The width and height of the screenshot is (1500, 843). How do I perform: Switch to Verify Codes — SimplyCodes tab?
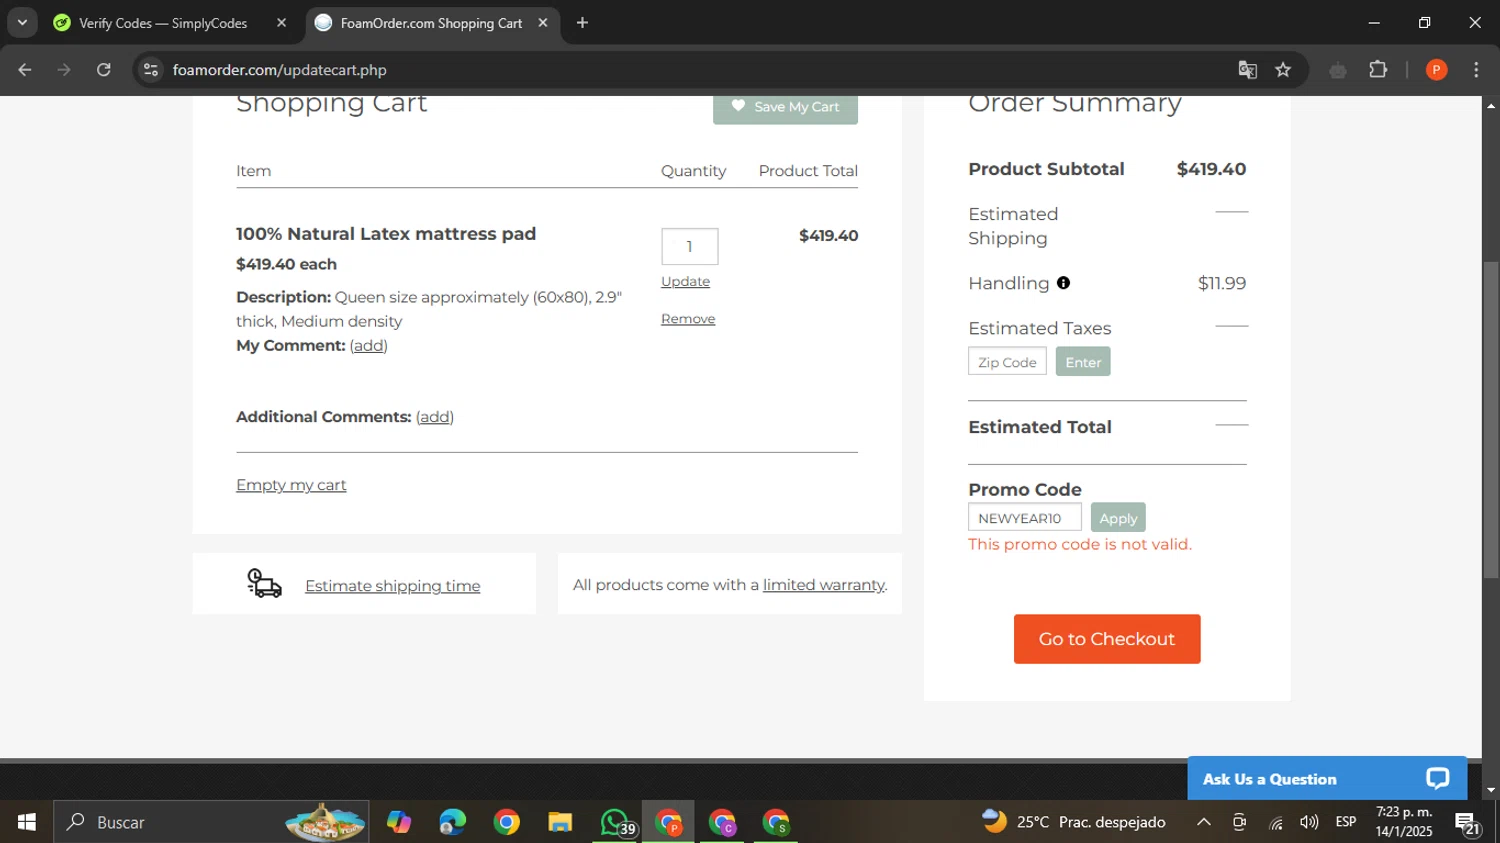pyautogui.click(x=163, y=23)
